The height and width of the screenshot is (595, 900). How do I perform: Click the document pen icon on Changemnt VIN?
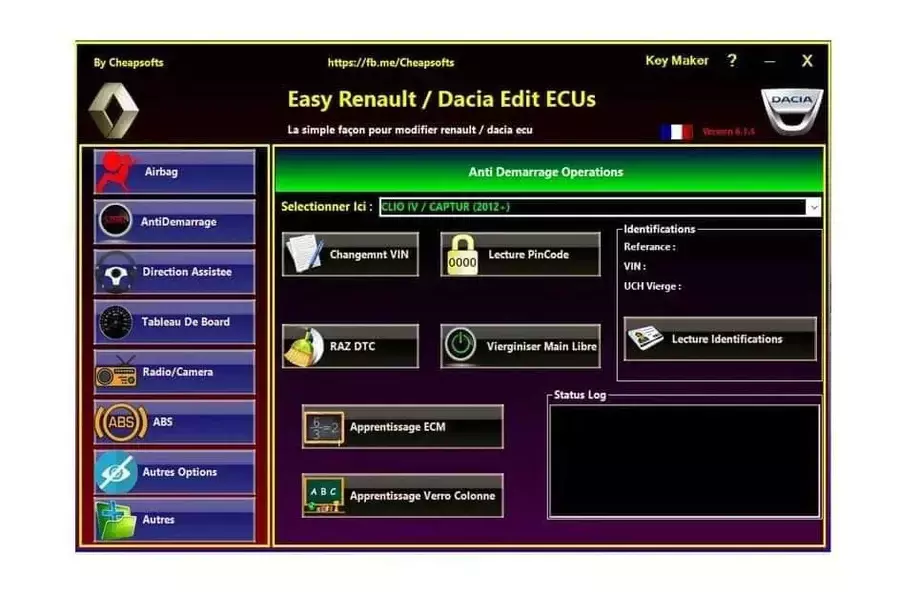[x=304, y=254]
